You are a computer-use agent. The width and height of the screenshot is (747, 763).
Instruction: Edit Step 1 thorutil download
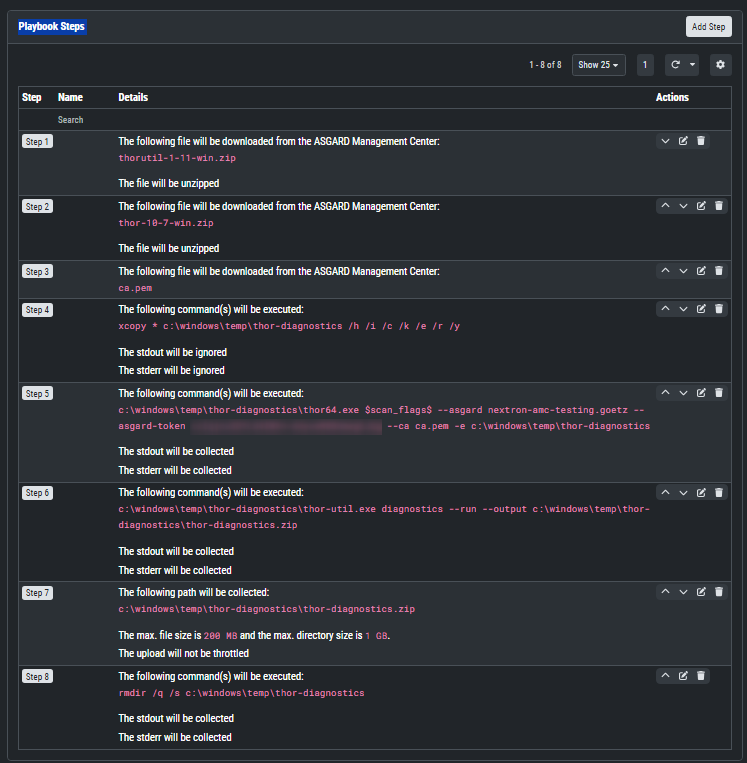click(x=683, y=141)
